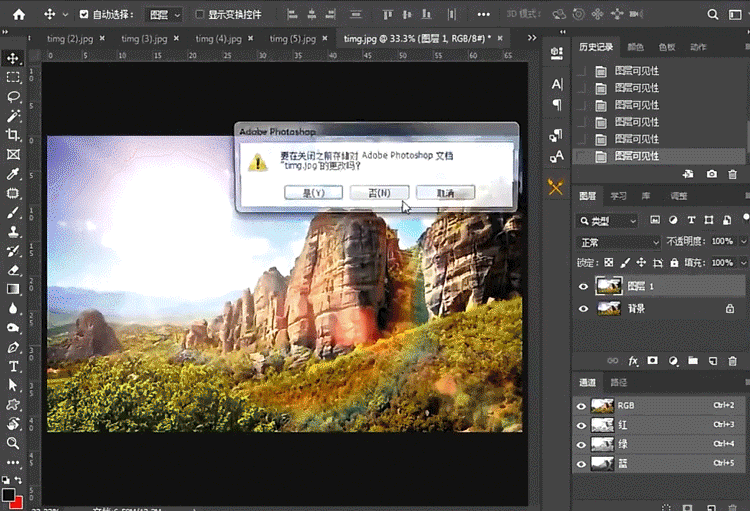Viewport: 750px width, 511px height.
Task: Toggle 红 channel visibility eye
Action: pyautogui.click(x=581, y=425)
